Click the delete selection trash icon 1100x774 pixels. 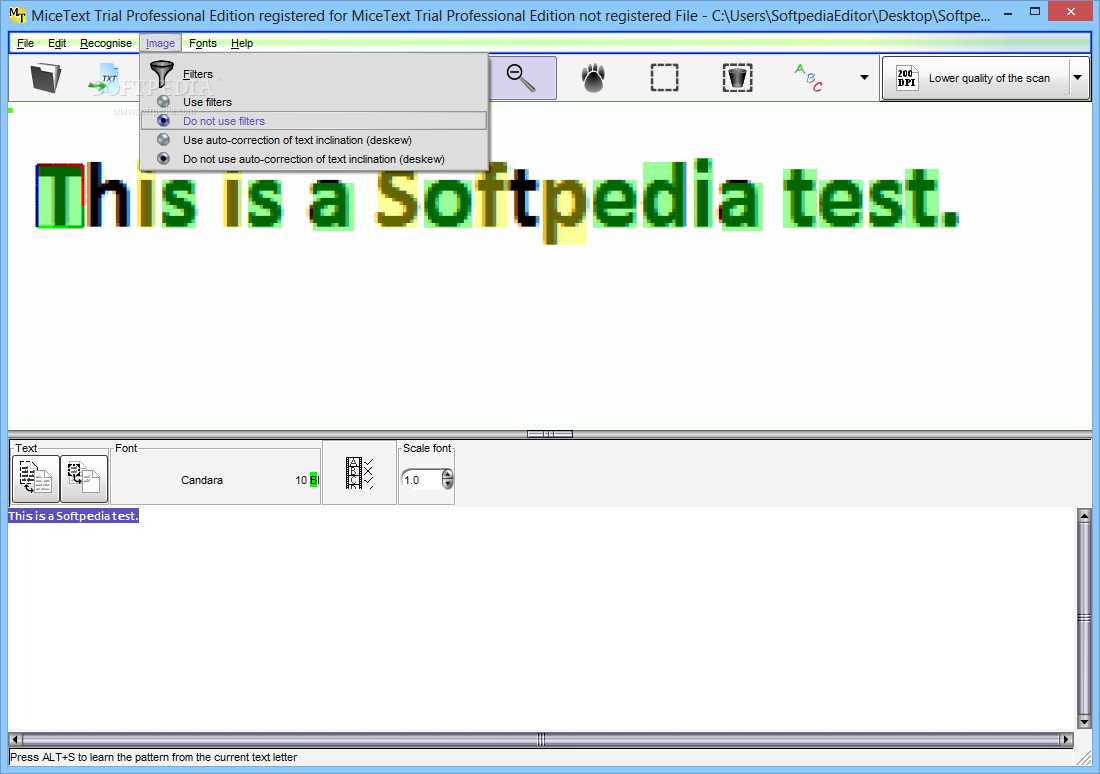click(737, 78)
